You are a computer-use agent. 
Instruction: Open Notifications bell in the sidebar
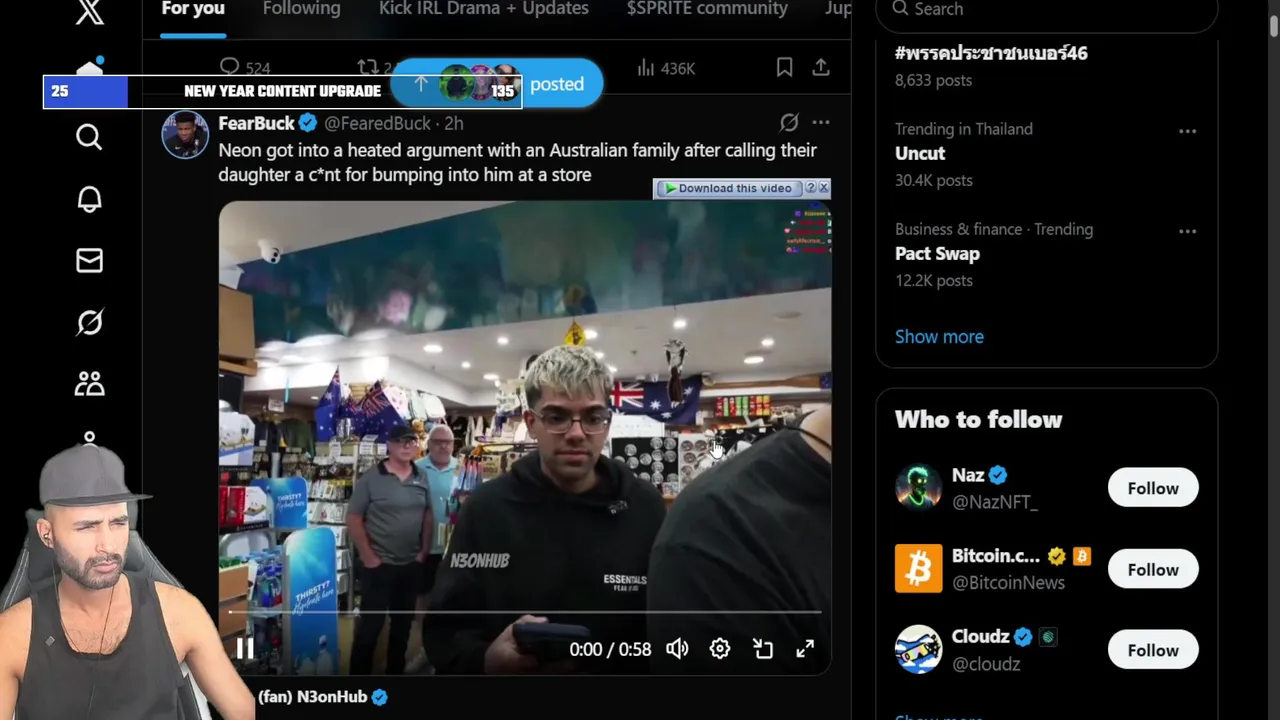(x=89, y=199)
